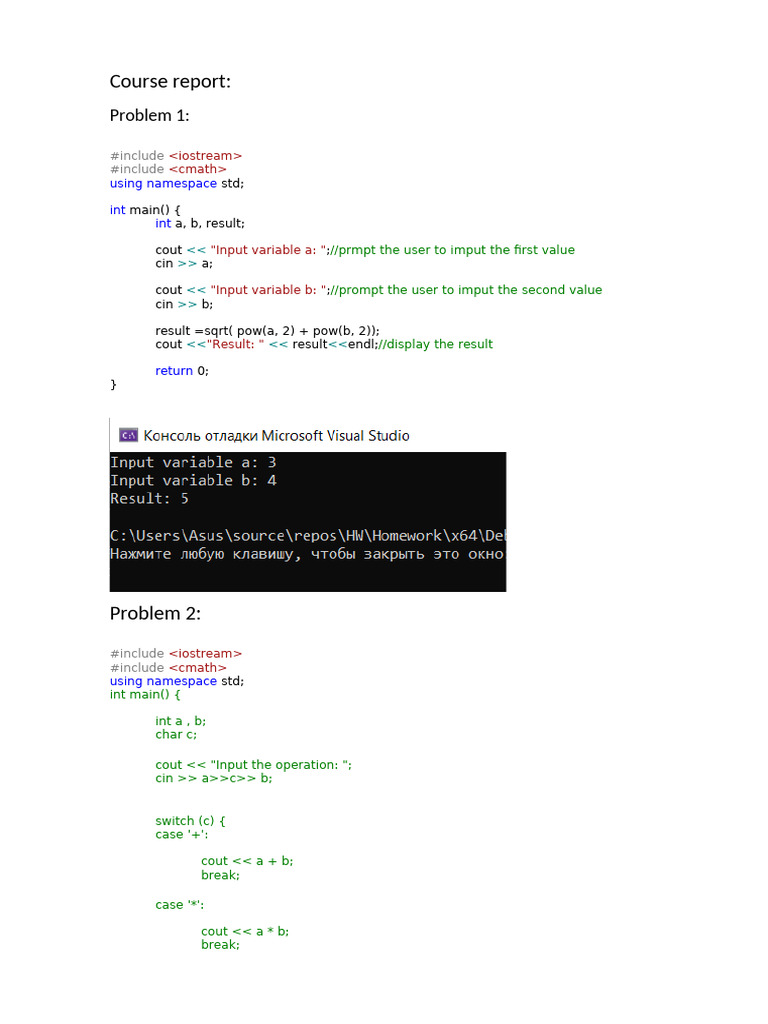Click the console path starting 'C:\Users\Asus\source'
This screenshot has height=1024, width=768.
pos(307,536)
